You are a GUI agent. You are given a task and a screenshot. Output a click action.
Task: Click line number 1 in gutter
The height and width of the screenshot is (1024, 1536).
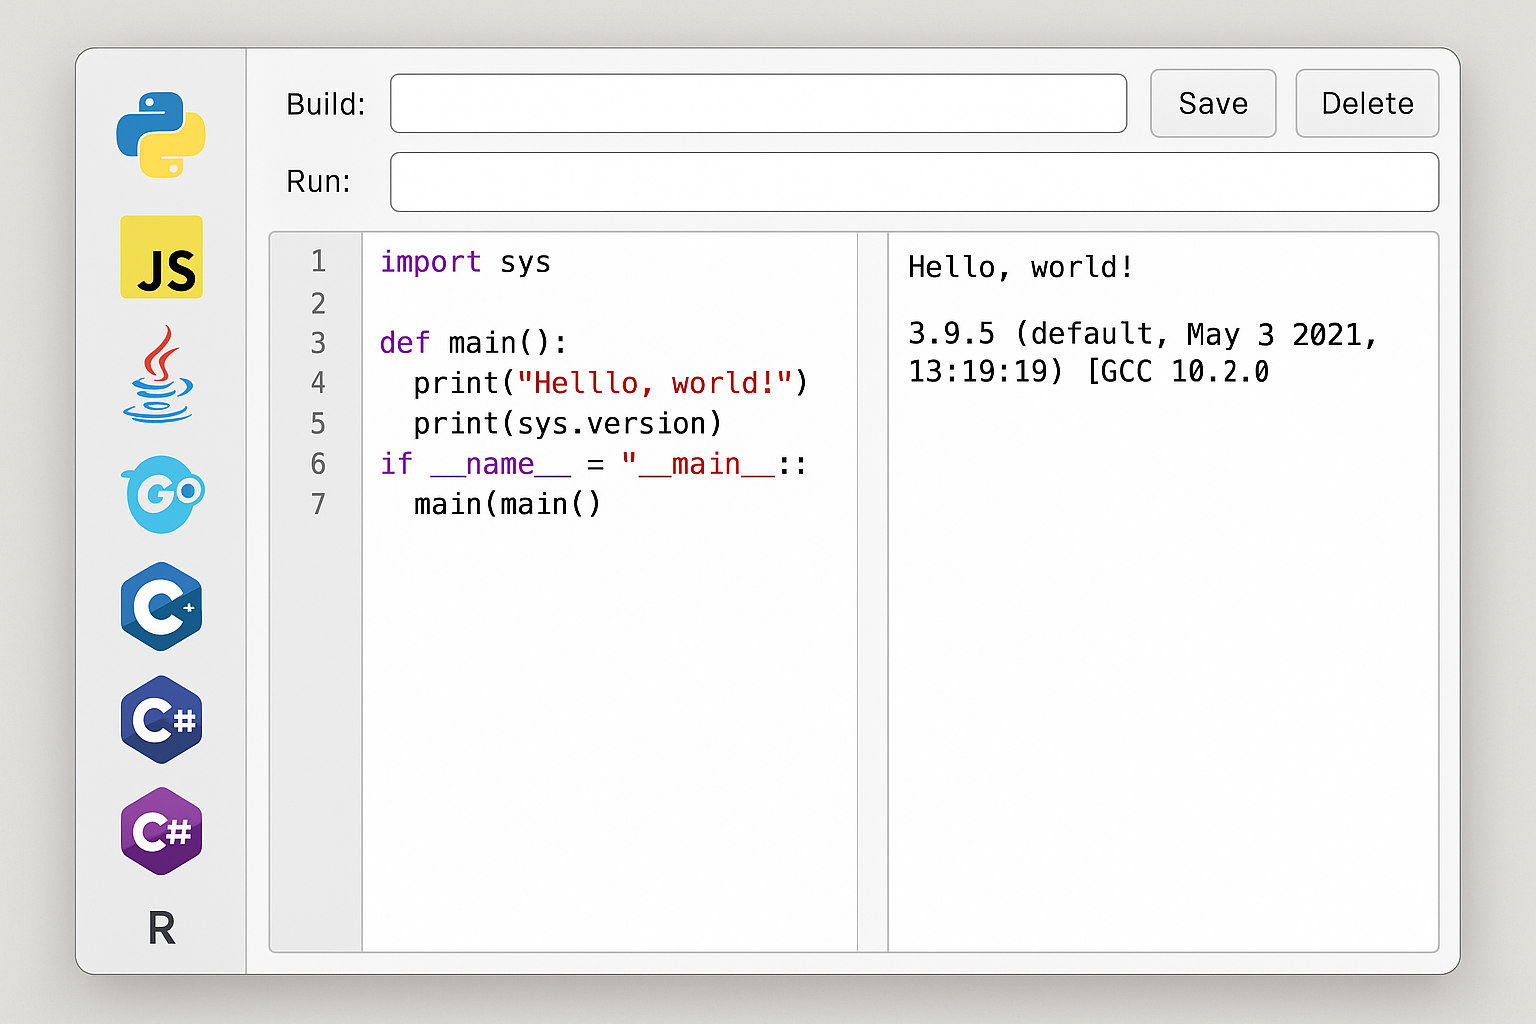click(318, 262)
